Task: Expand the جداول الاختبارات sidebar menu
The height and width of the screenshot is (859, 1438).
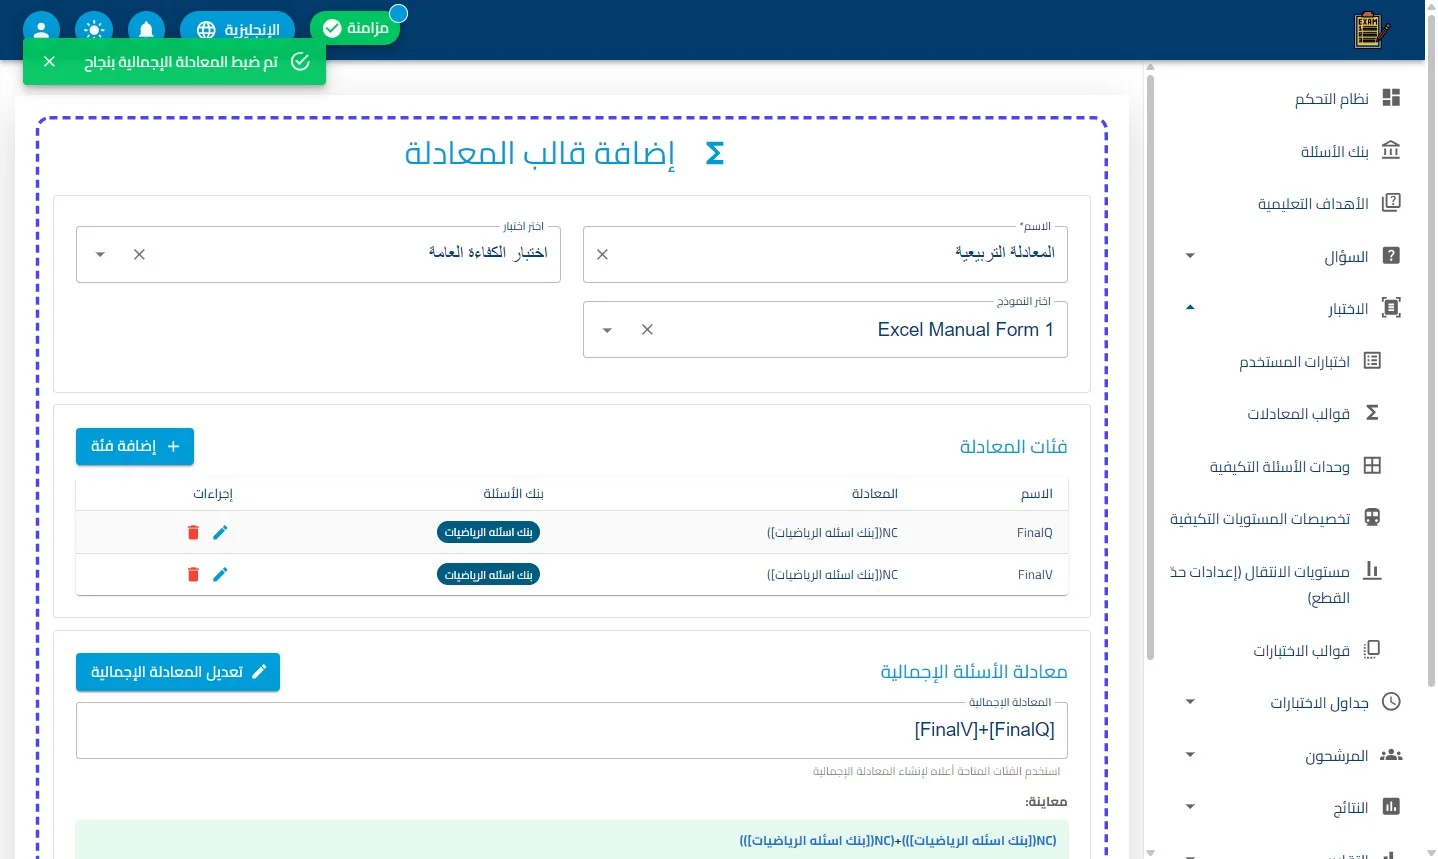Action: [x=1190, y=702]
